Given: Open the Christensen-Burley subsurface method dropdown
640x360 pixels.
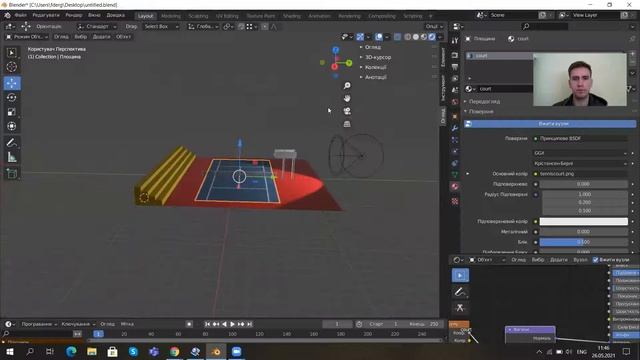Looking at the screenshot, I should [580, 163].
